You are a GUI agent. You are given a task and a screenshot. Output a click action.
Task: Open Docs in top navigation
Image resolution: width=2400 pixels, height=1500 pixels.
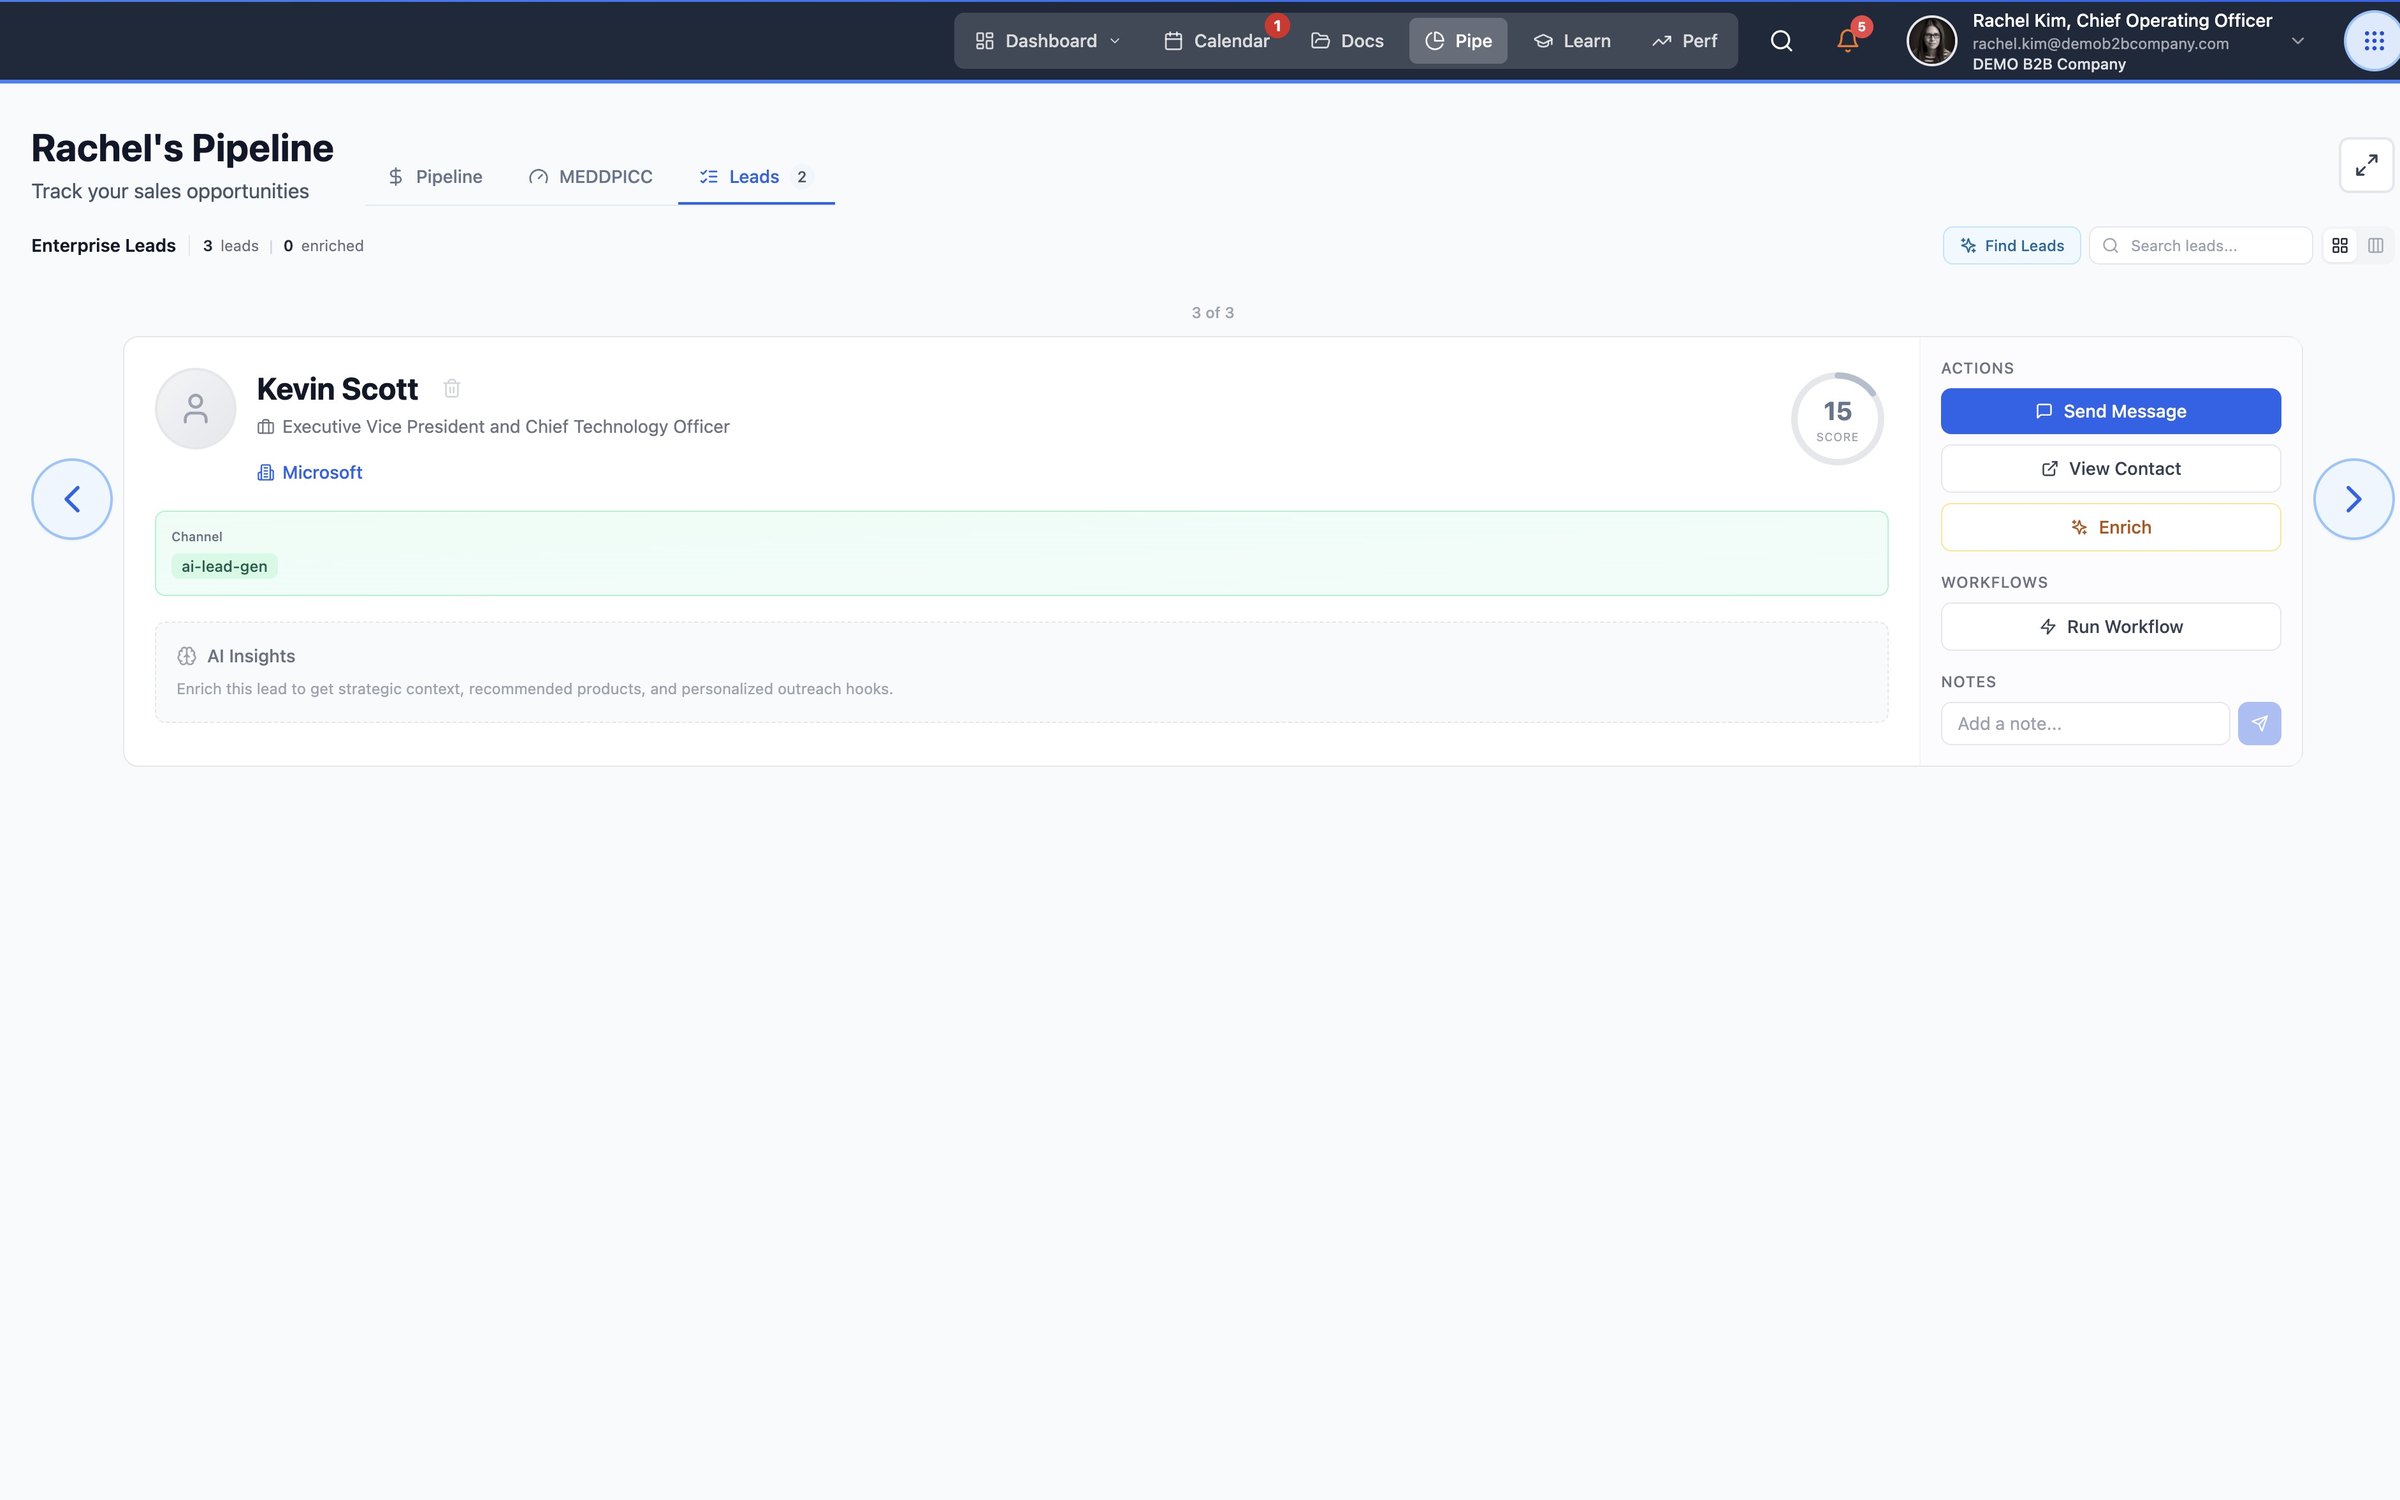pos(1347,41)
